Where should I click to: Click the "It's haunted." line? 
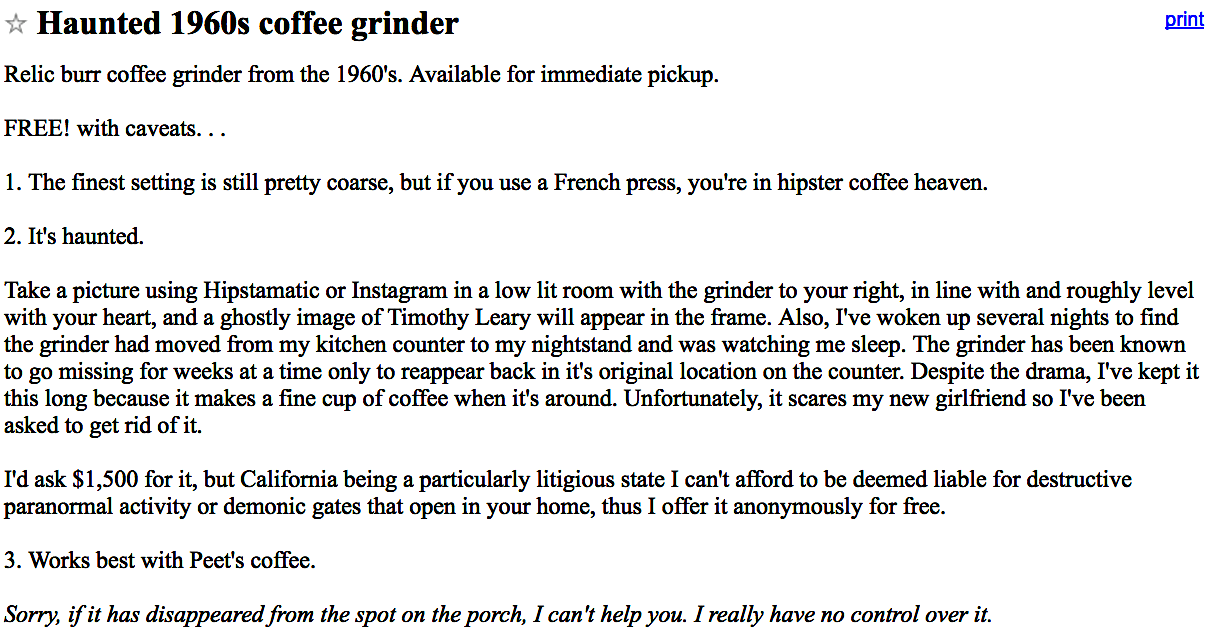pyautogui.click(x=74, y=237)
